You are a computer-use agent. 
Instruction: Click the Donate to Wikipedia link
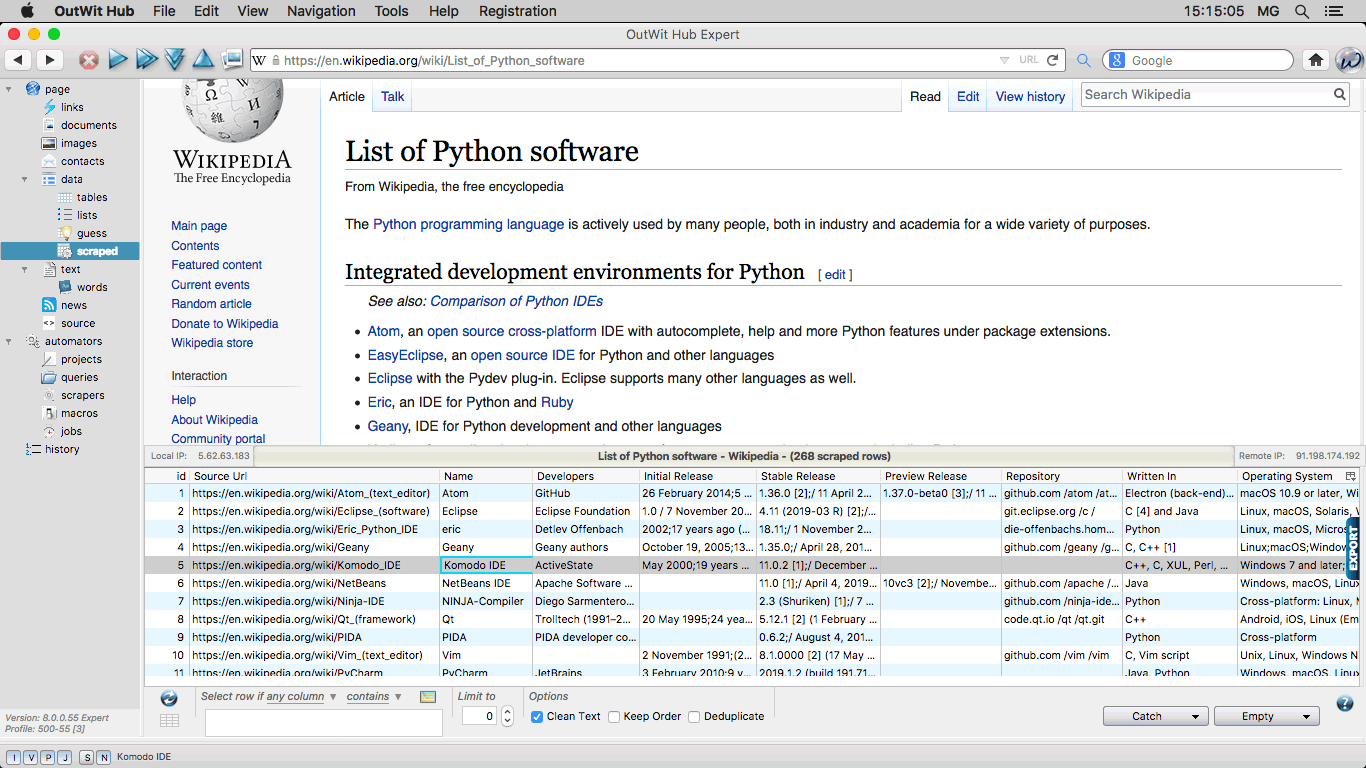(x=224, y=324)
